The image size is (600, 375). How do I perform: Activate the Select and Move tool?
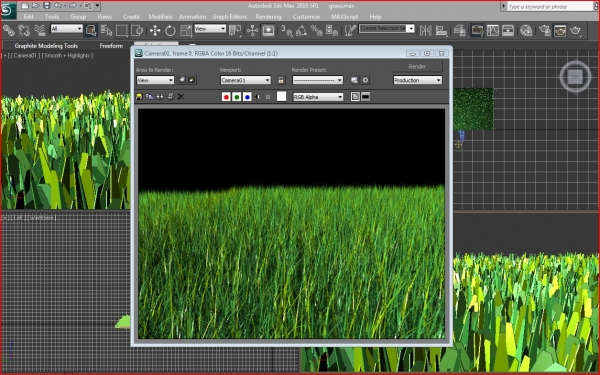pyautogui.click(x=155, y=30)
